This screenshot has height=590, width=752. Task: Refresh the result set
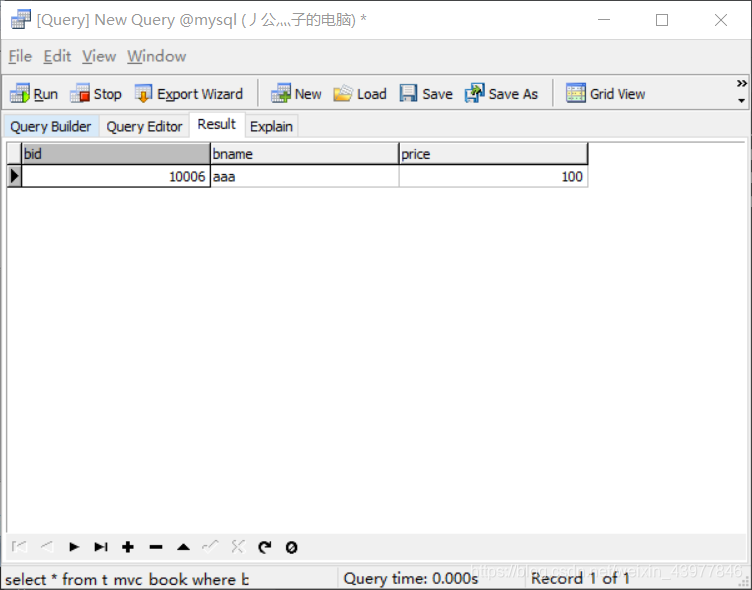click(265, 547)
